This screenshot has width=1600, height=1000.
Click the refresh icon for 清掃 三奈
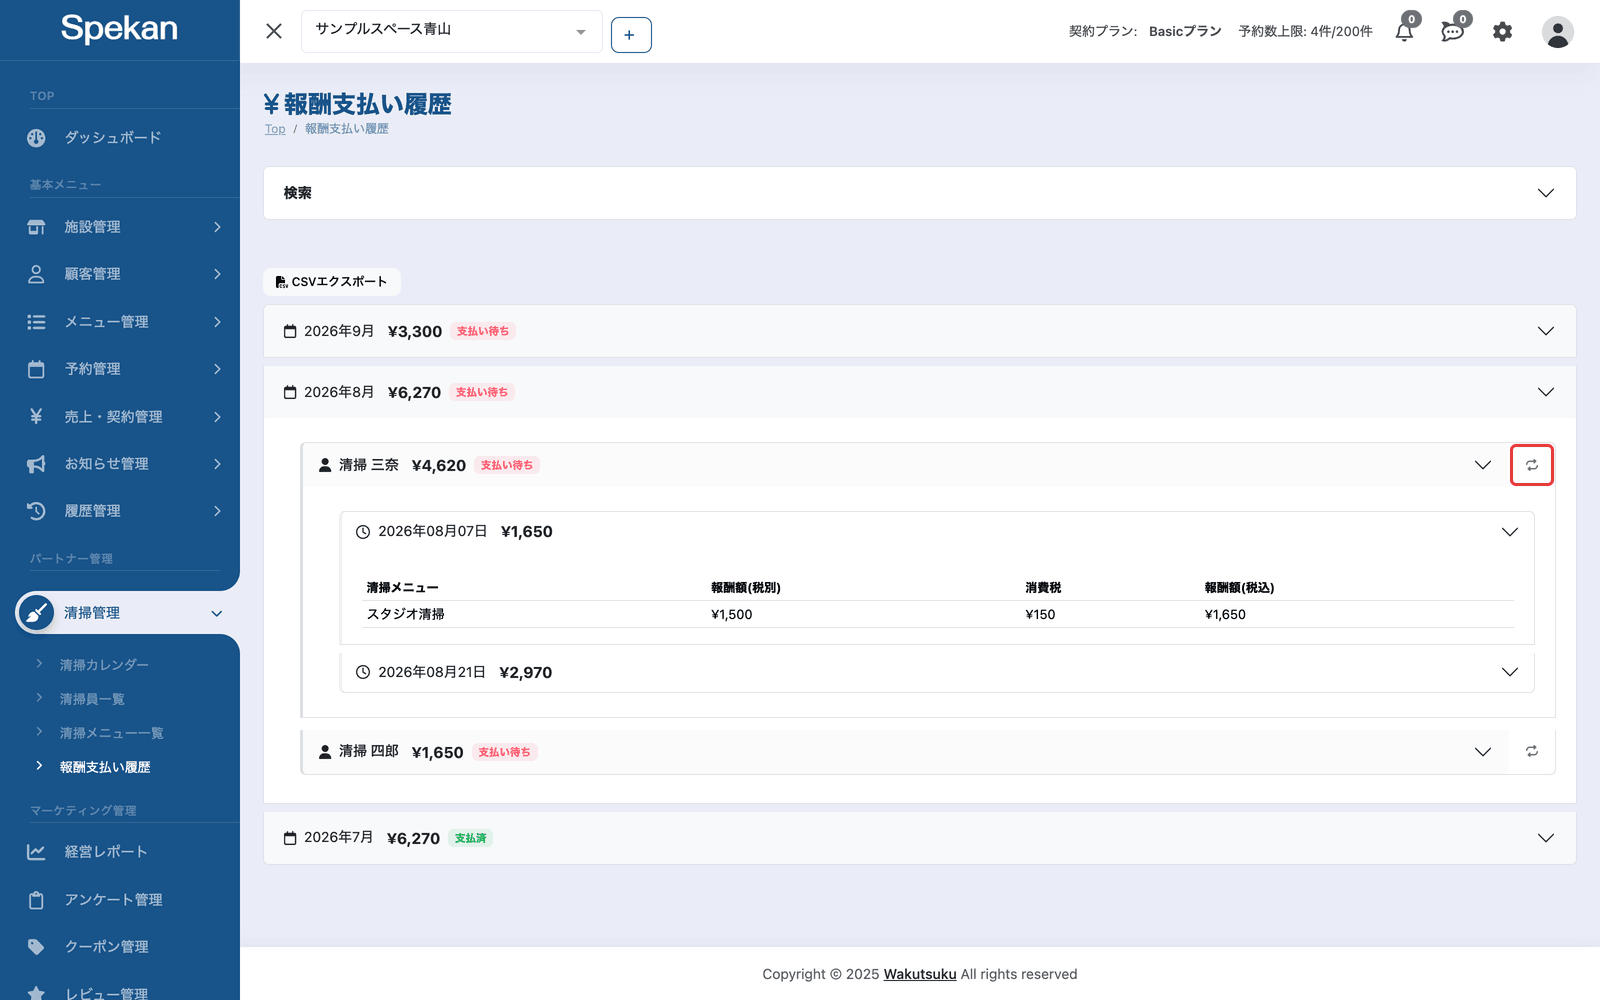[x=1531, y=465]
